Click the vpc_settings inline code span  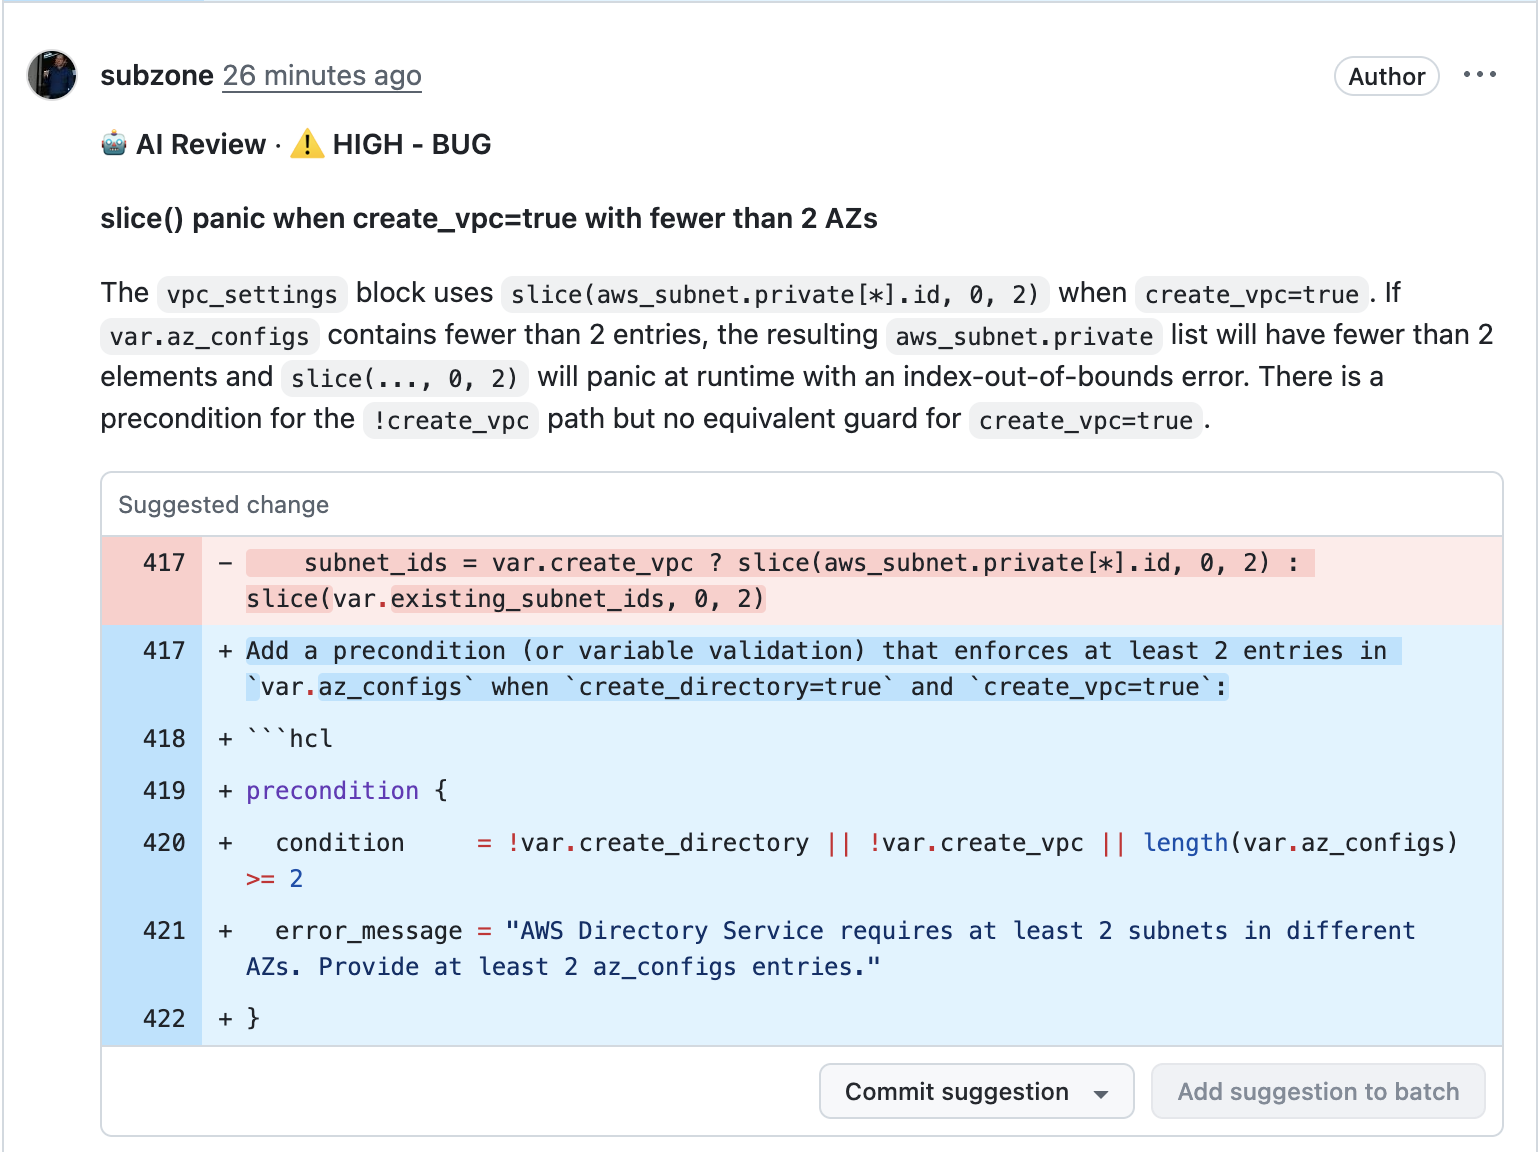tap(251, 294)
